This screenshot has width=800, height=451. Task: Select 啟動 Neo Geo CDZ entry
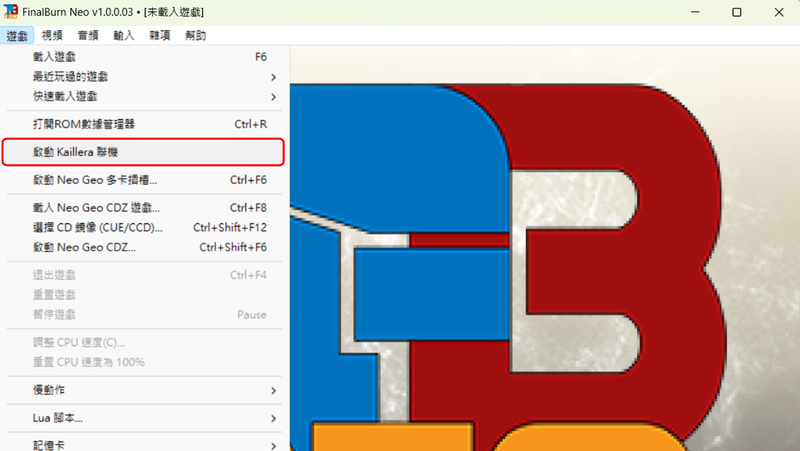coord(144,247)
